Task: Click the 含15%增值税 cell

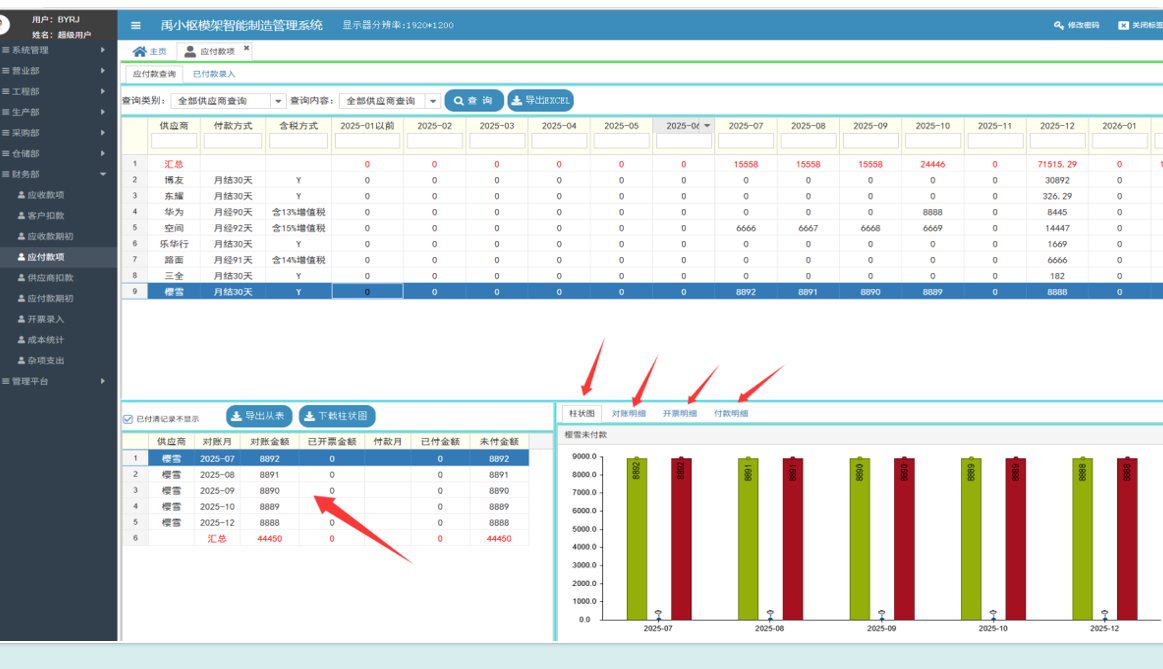Action: pos(298,228)
